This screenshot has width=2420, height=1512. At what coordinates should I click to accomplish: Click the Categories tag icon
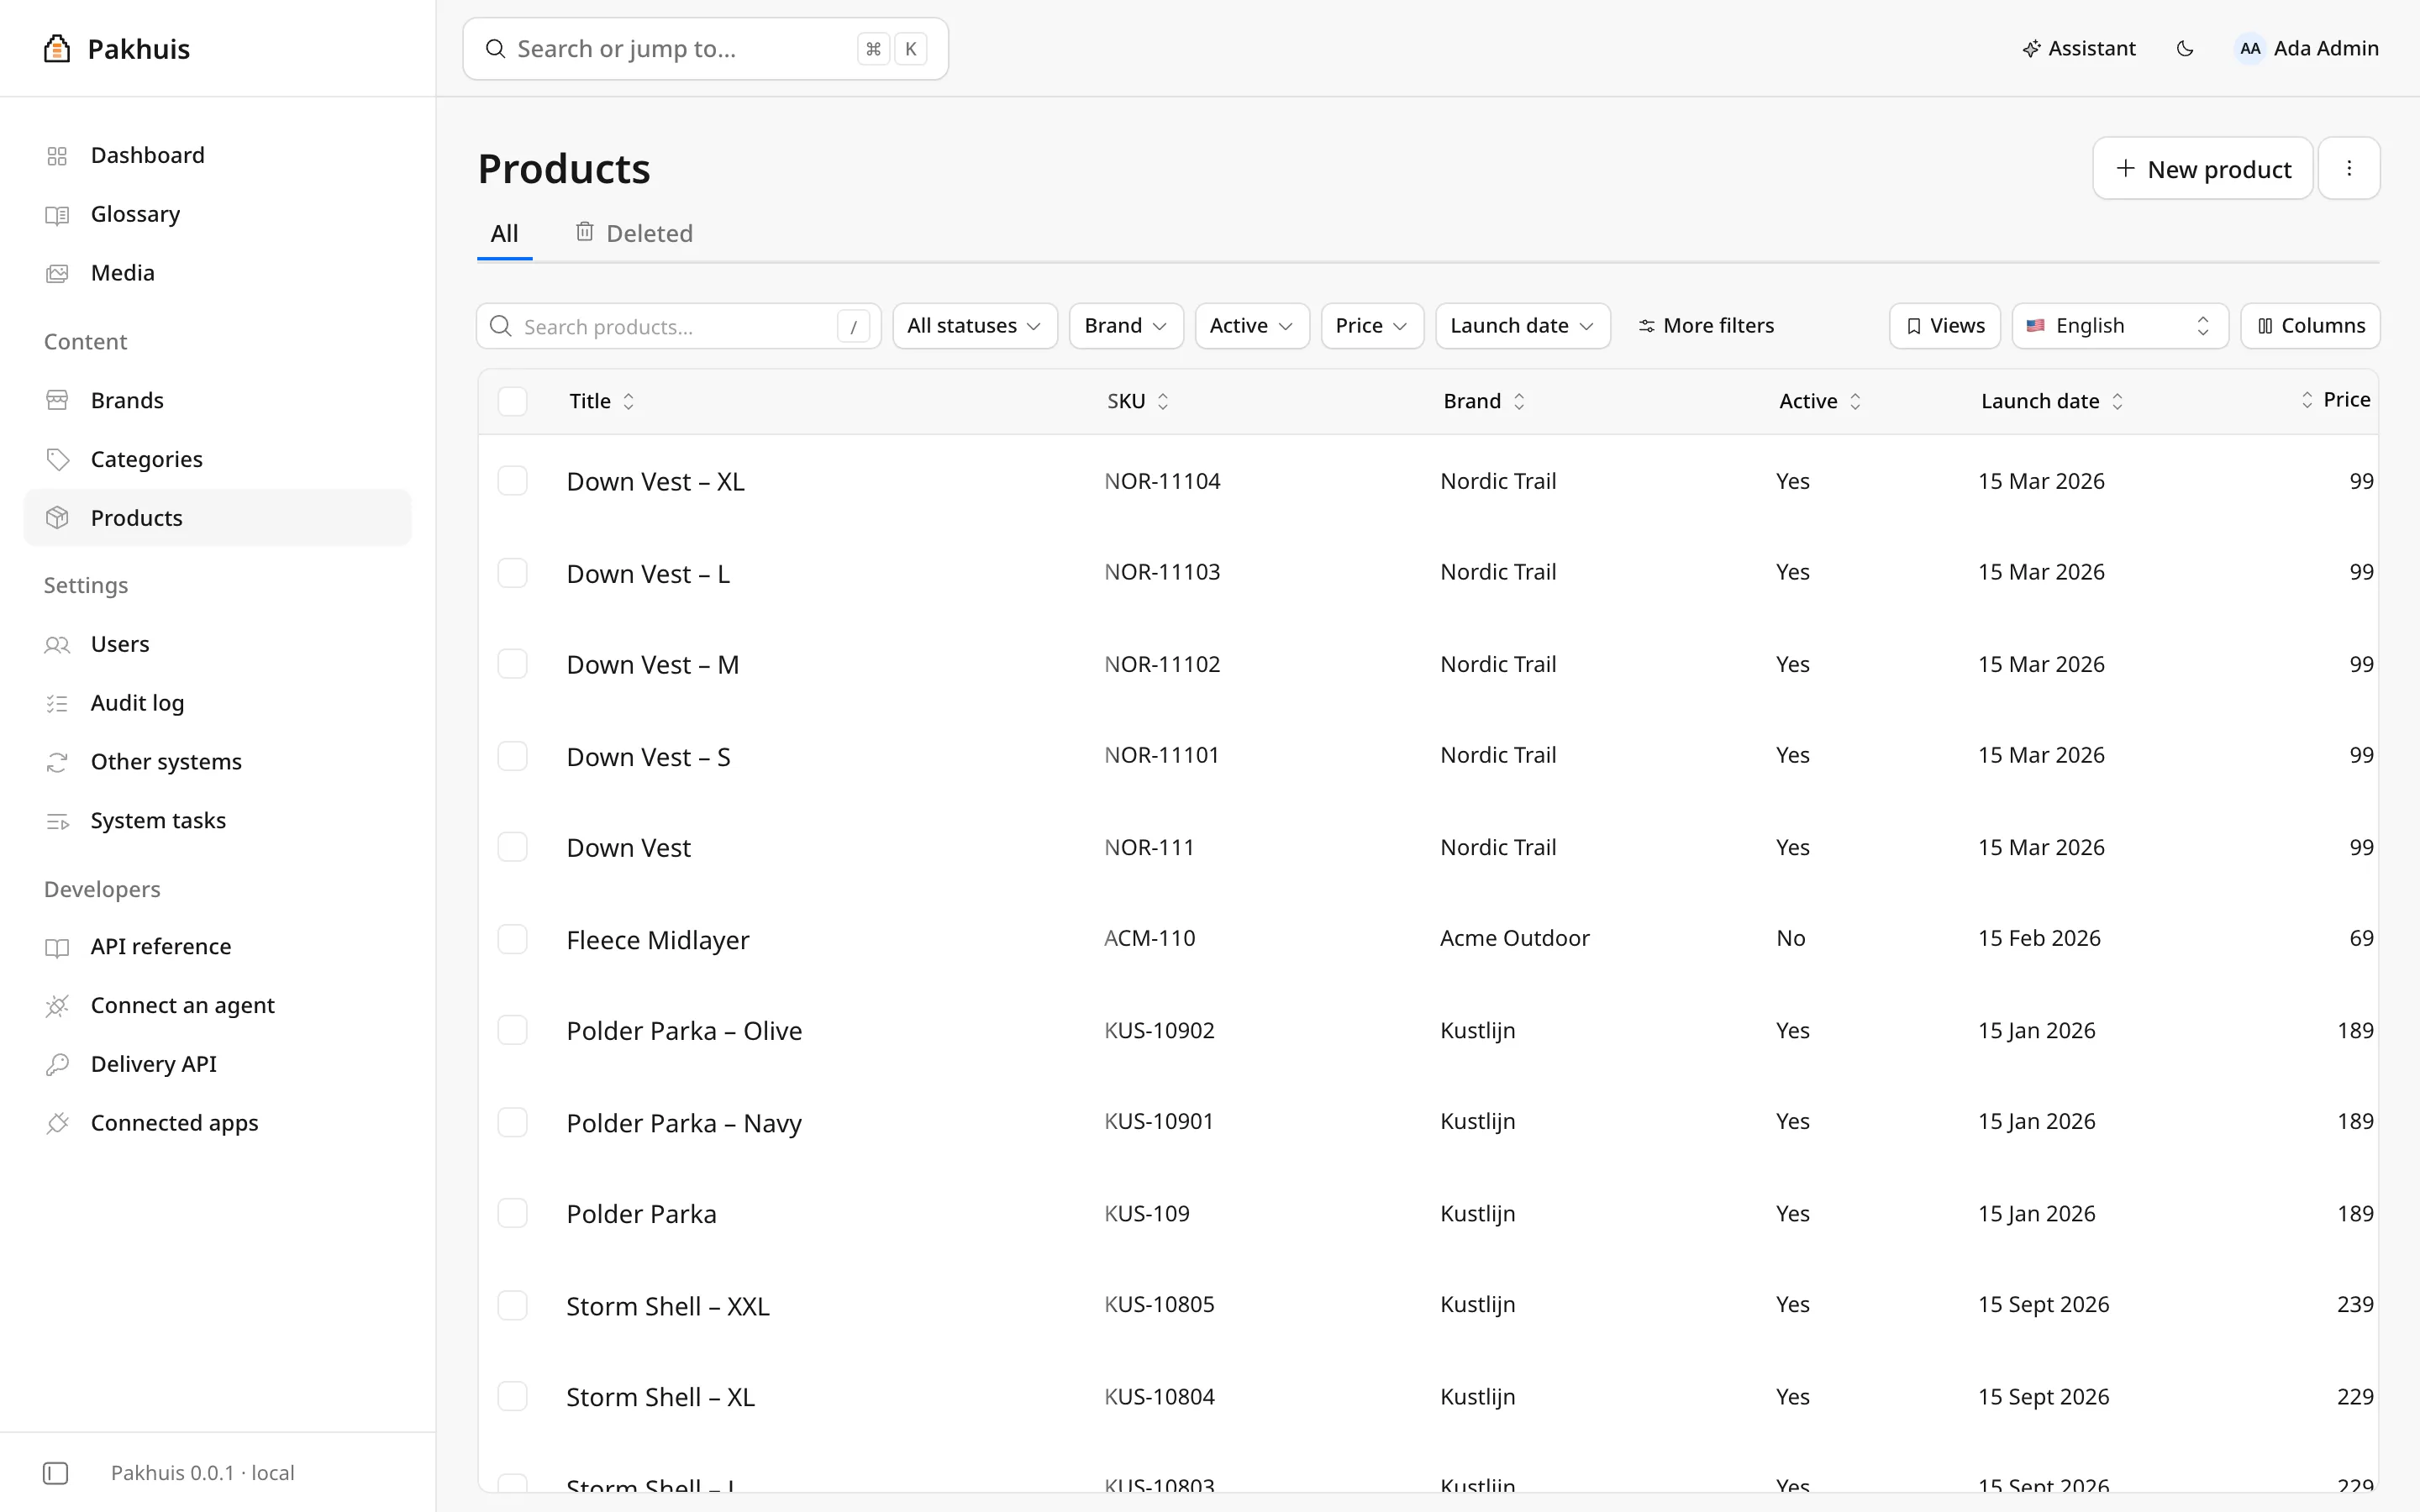[x=57, y=459]
